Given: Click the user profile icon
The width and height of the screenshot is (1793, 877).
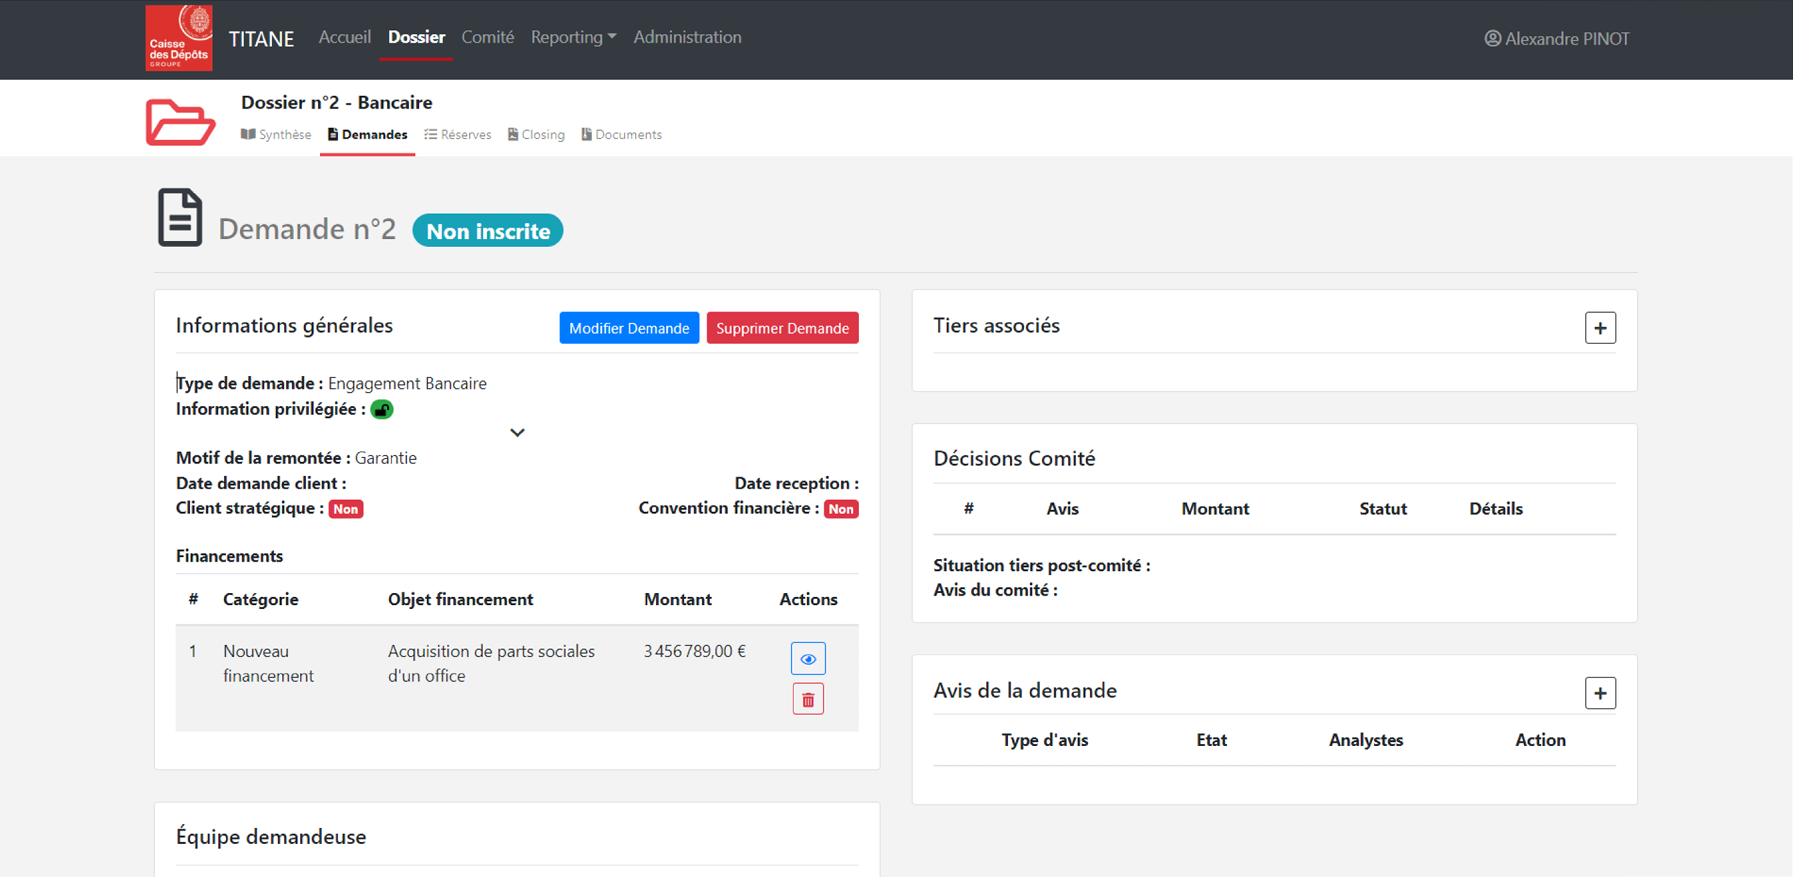Looking at the screenshot, I should tap(1492, 39).
